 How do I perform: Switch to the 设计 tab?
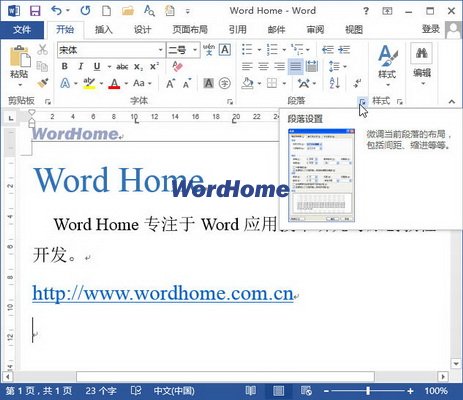click(x=142, y=30)
